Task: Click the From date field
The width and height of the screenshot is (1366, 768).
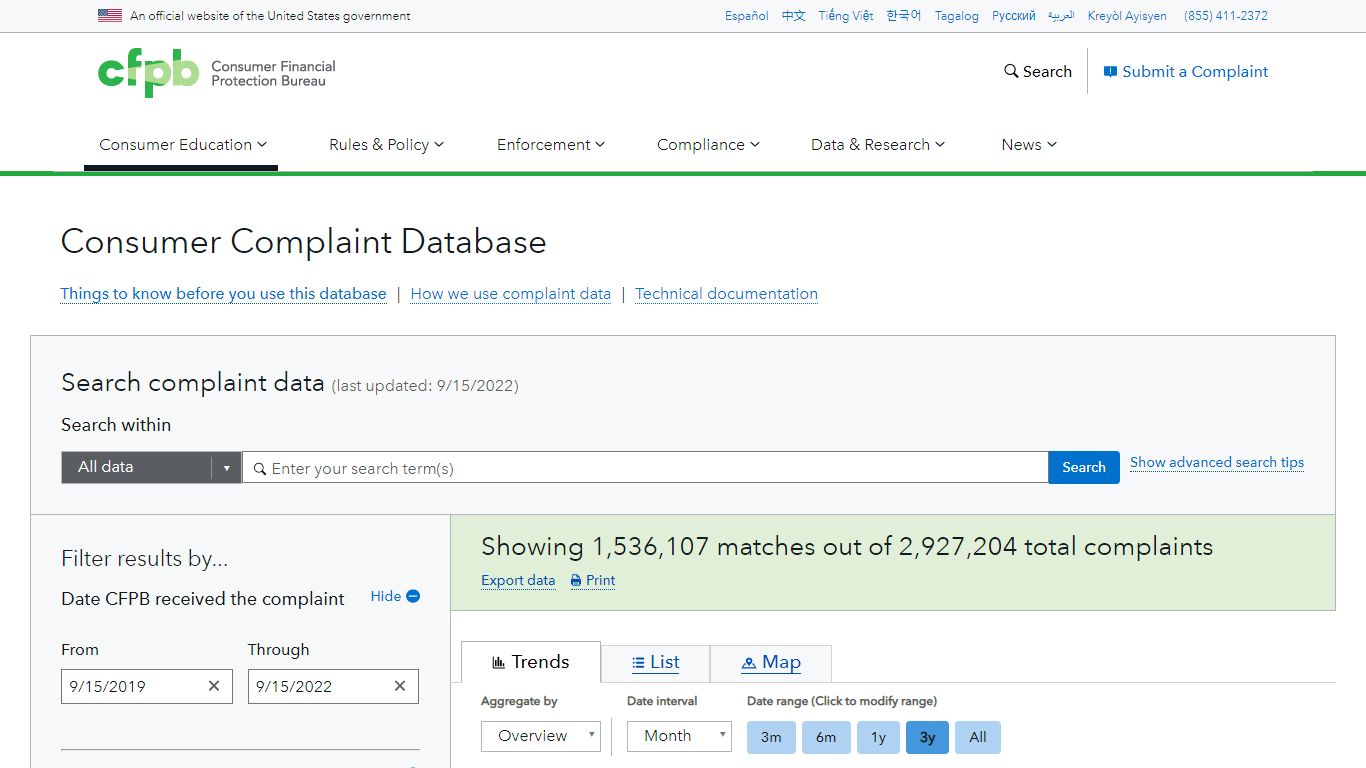Action: (x=147, y=686)
